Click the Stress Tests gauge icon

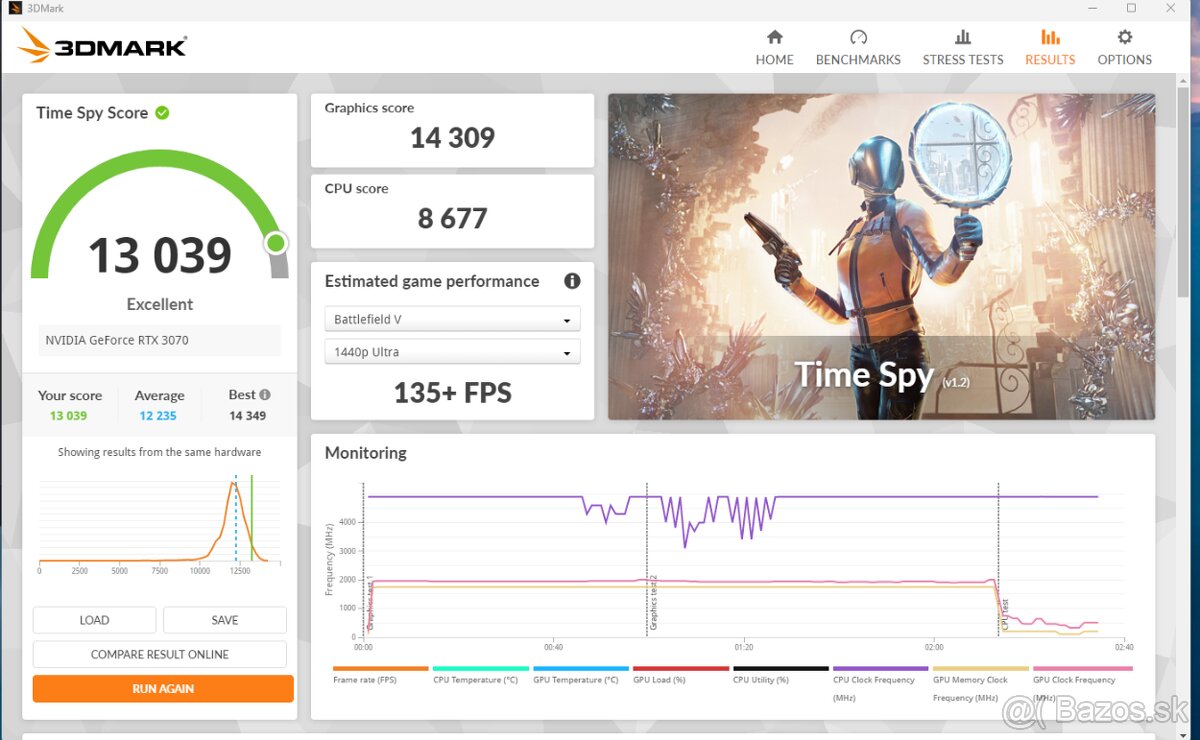(961, 38)
